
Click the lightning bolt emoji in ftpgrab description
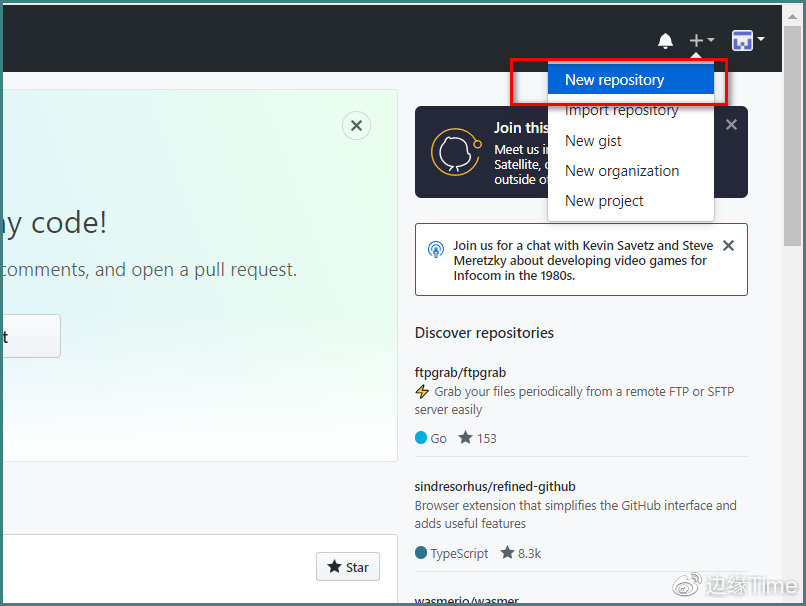click(422, 391)
